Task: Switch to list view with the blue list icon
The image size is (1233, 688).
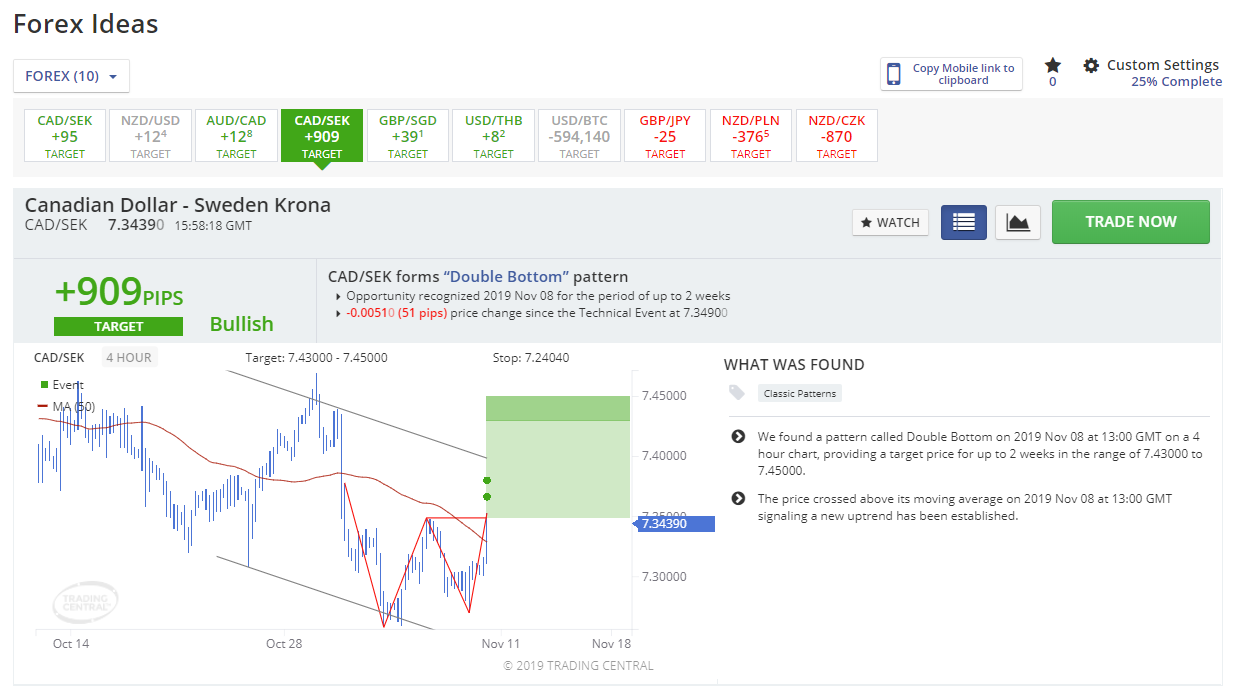Action: pos(963,222)
